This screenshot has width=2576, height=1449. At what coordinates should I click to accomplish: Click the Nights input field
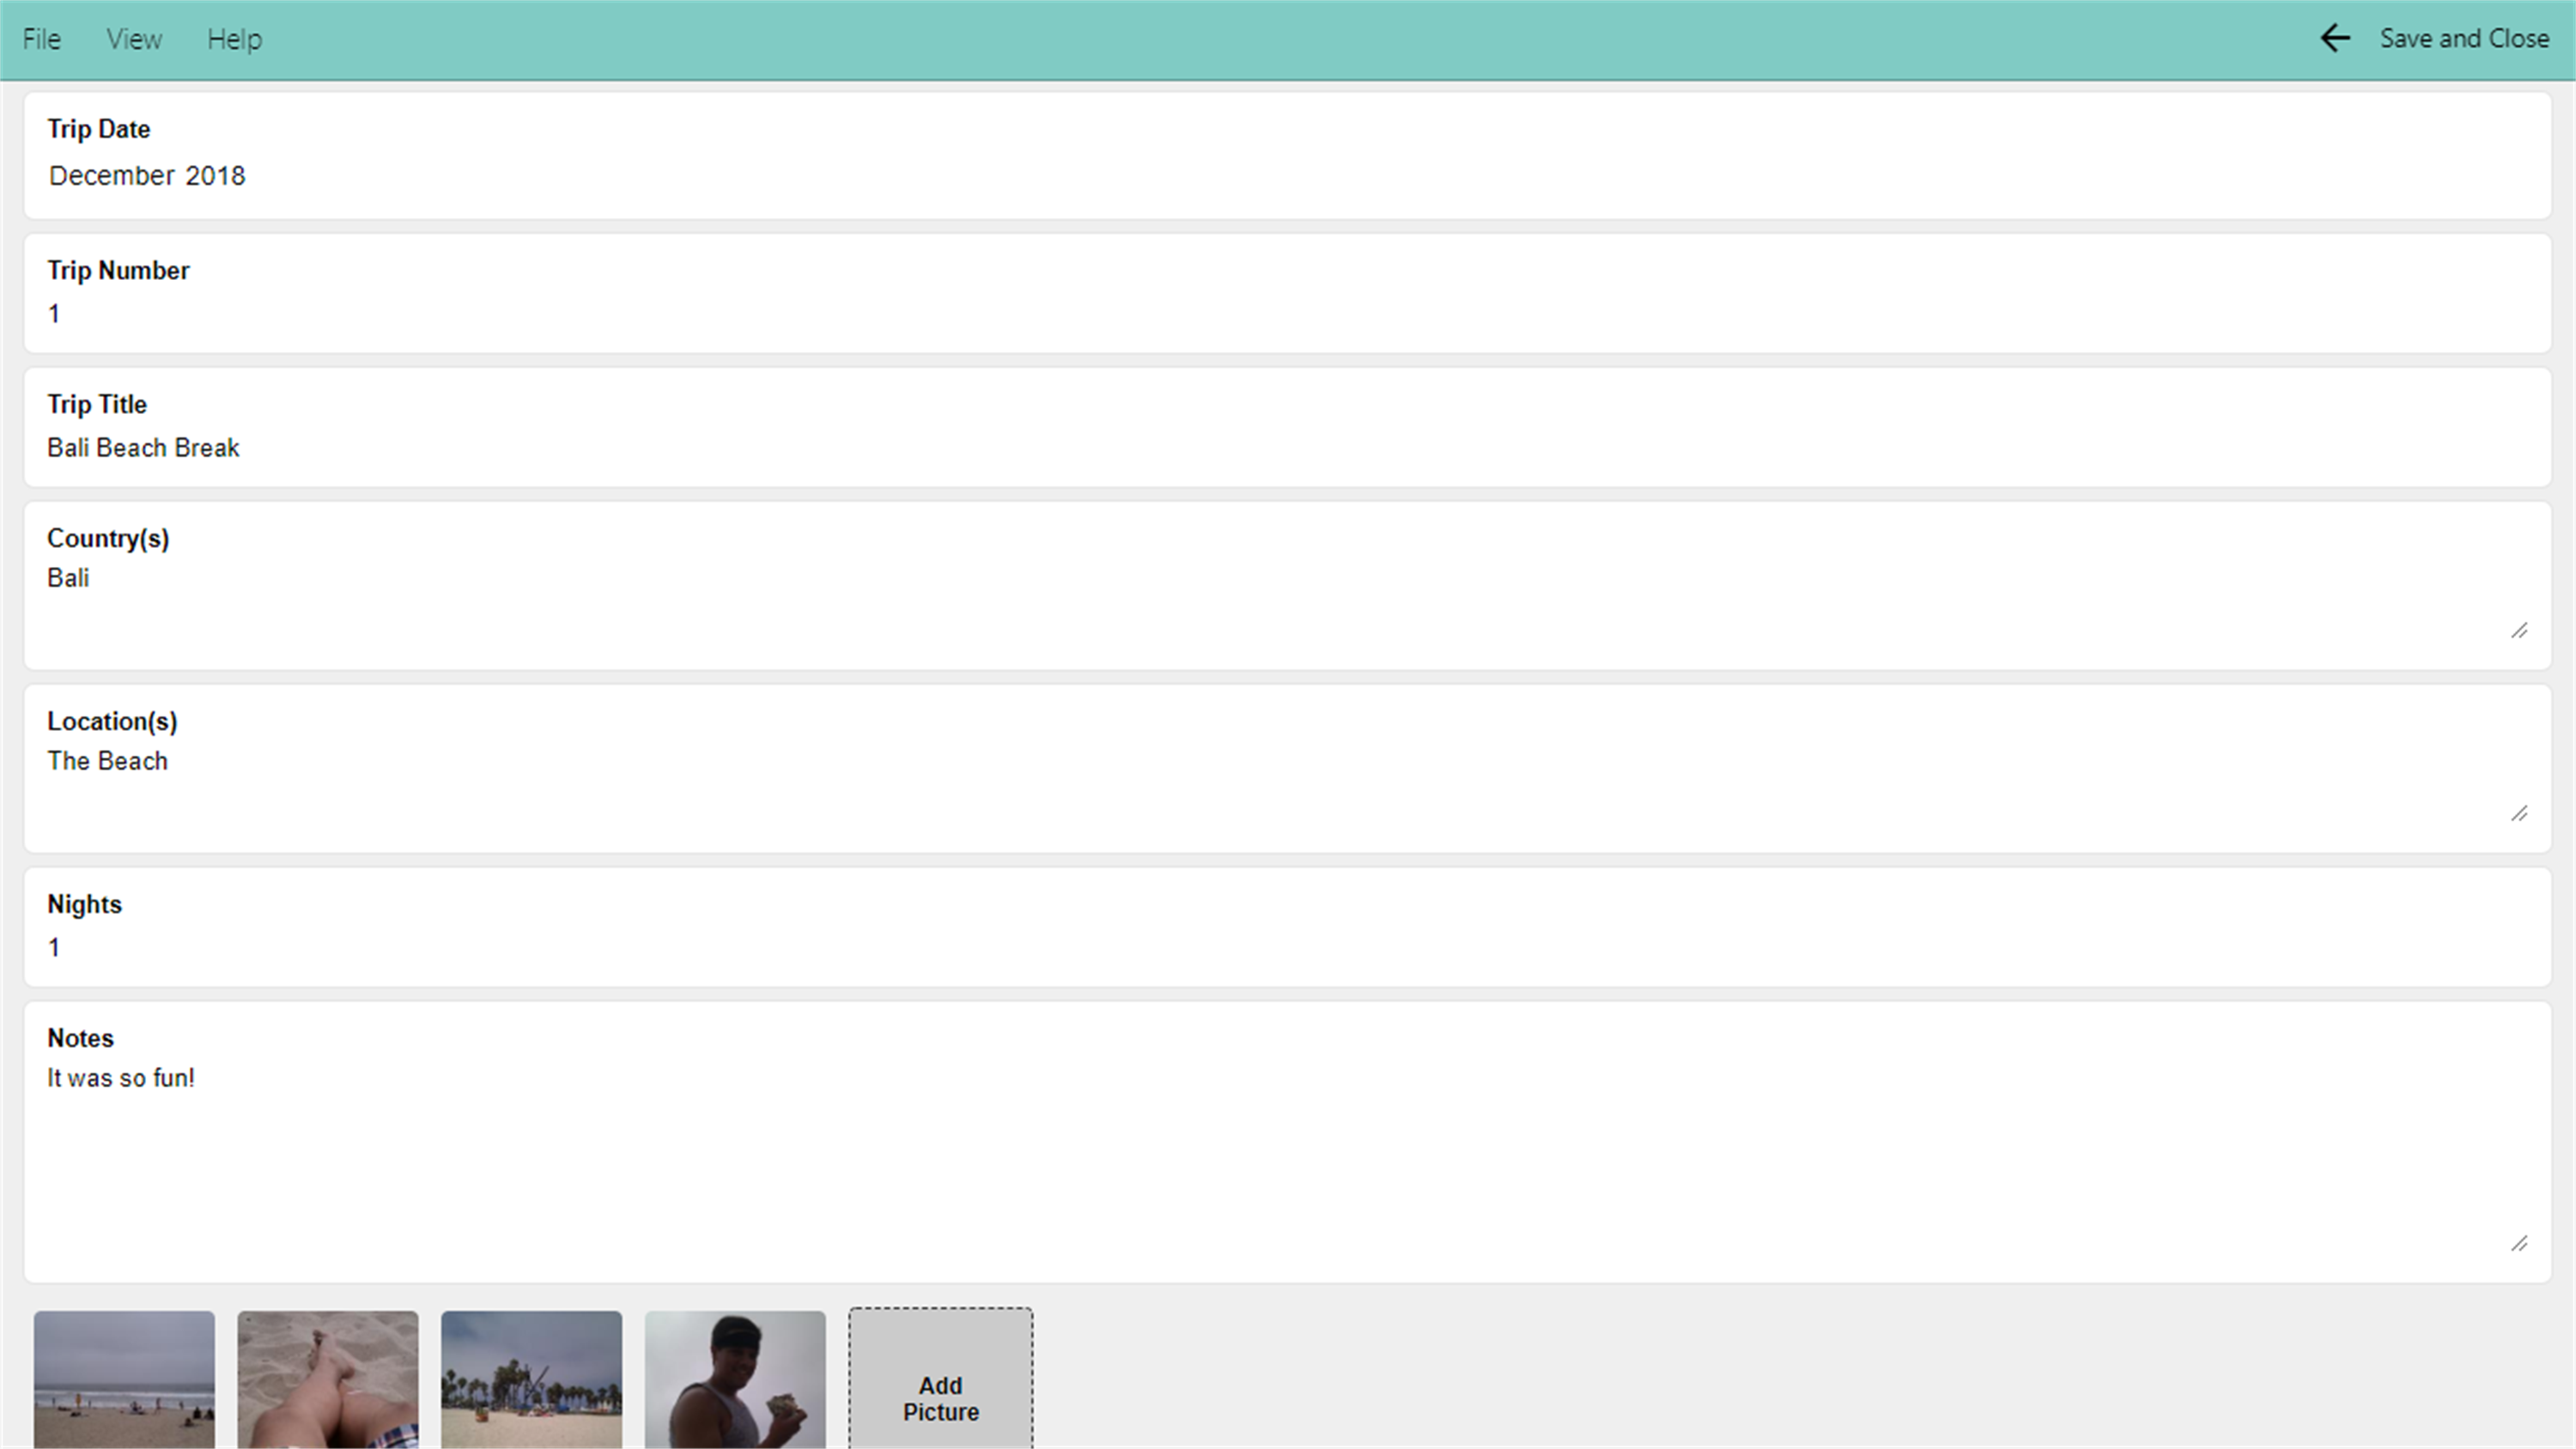click(1286, 948)
